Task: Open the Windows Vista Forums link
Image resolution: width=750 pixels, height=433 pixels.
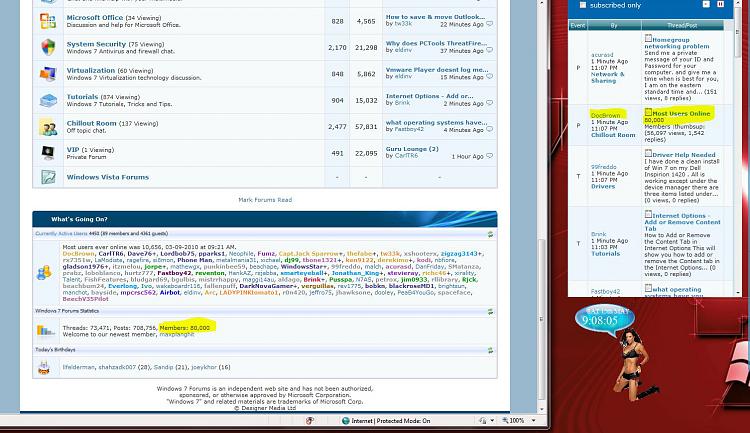Action: click(x=108, y=177)
